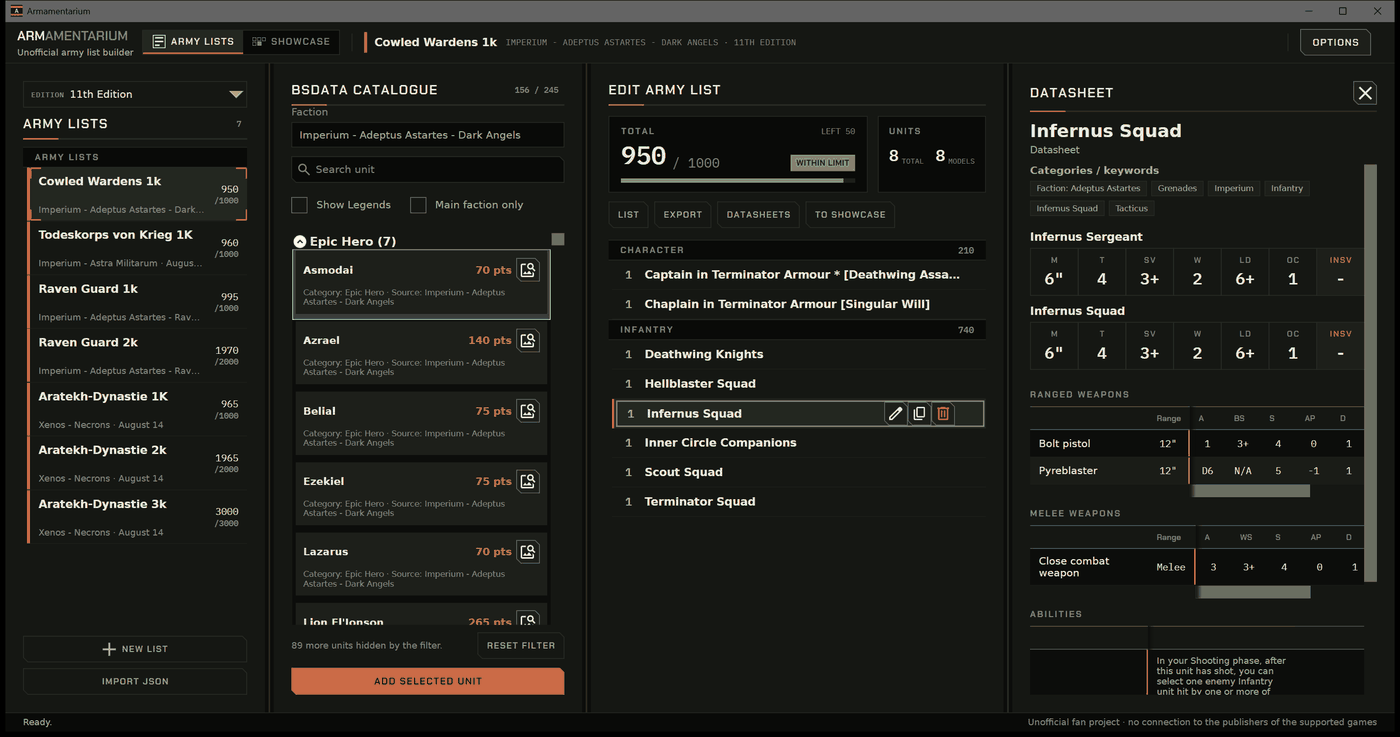This screenshot has width=1400, height=737.
Task: Click the List view button
Action: coord(628,214)
